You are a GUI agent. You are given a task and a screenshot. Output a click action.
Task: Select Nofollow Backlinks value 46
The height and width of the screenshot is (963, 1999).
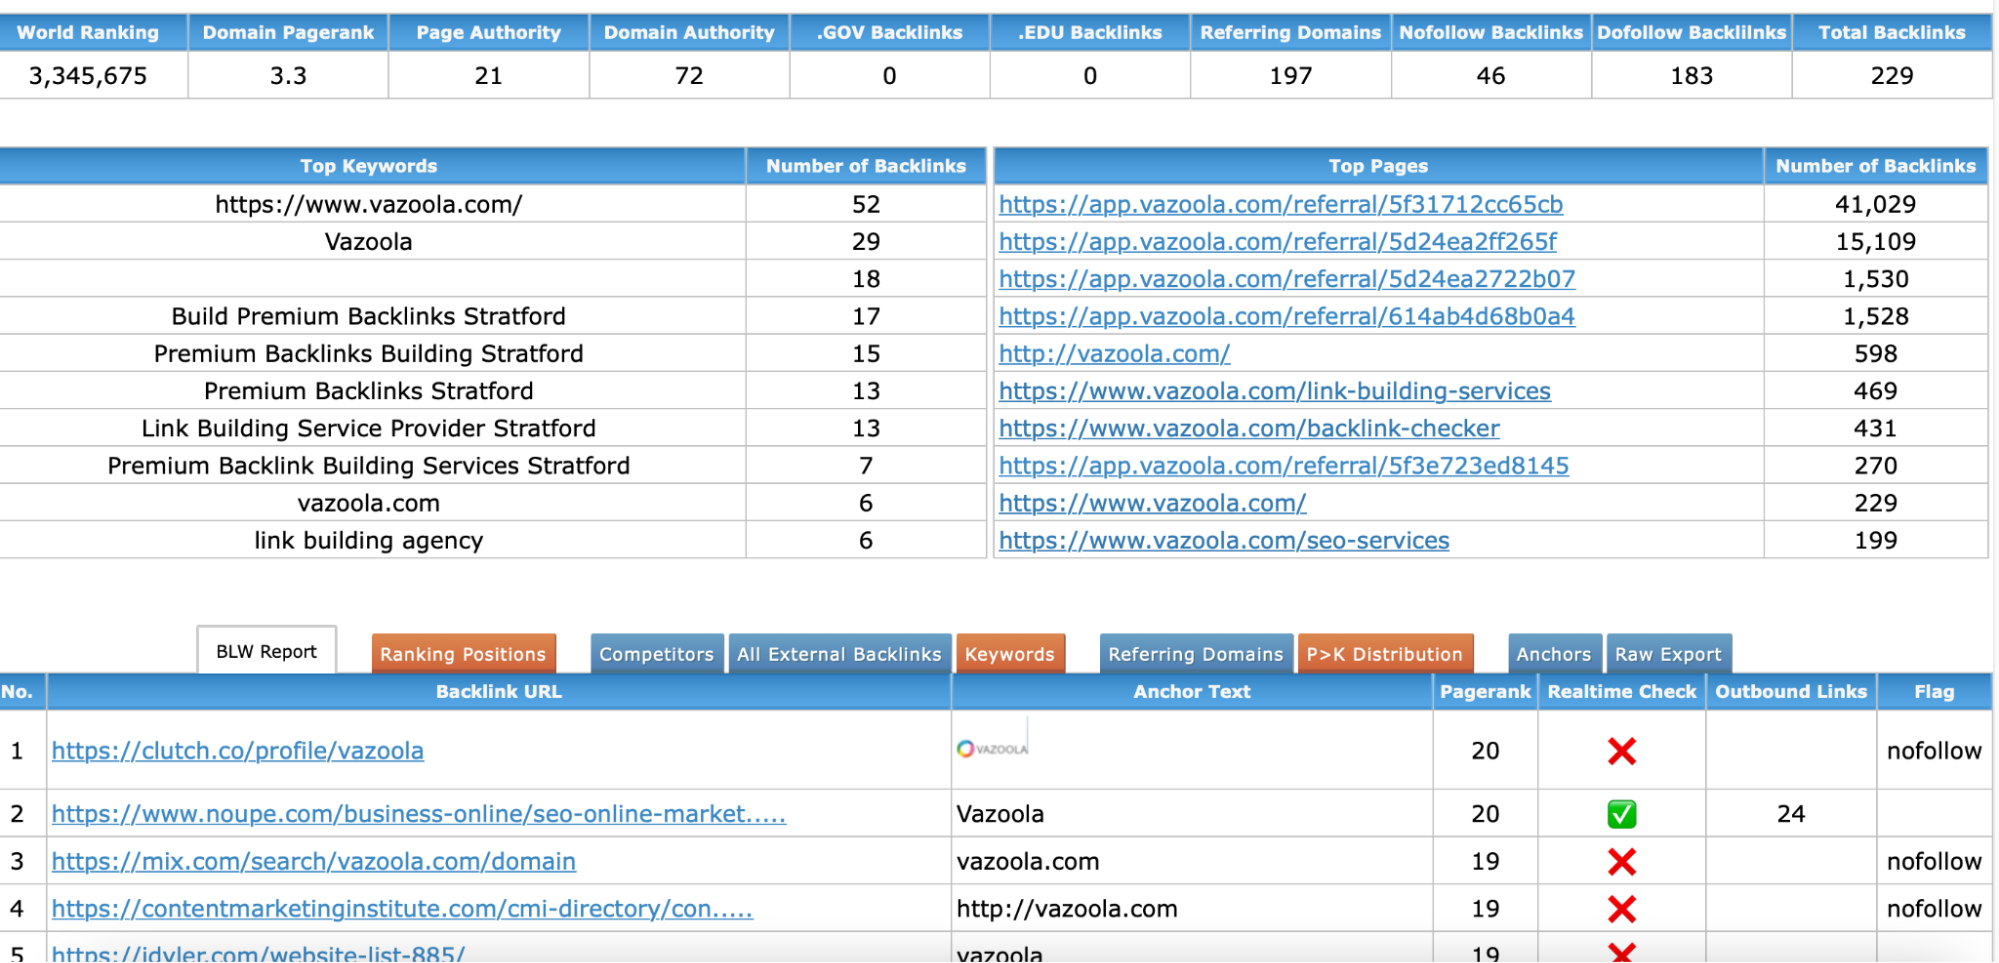pos(1491,76)
